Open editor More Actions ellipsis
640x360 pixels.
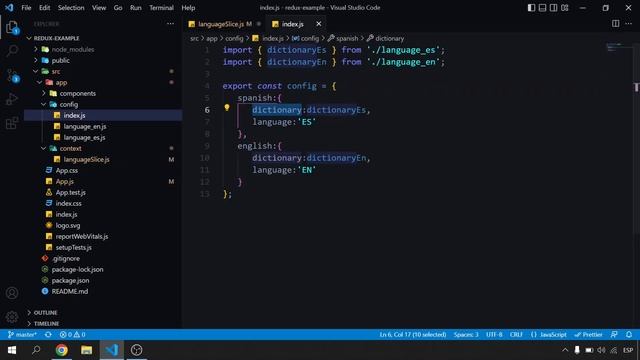(x=628, y=24)
